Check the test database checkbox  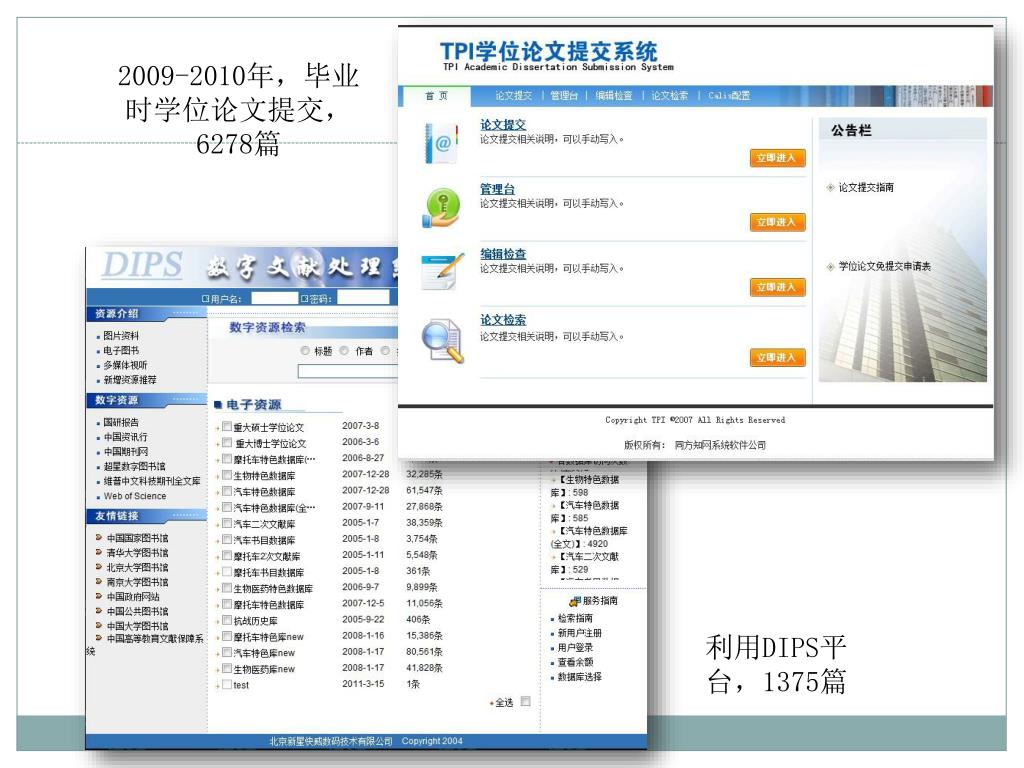[x=227, y=684]
